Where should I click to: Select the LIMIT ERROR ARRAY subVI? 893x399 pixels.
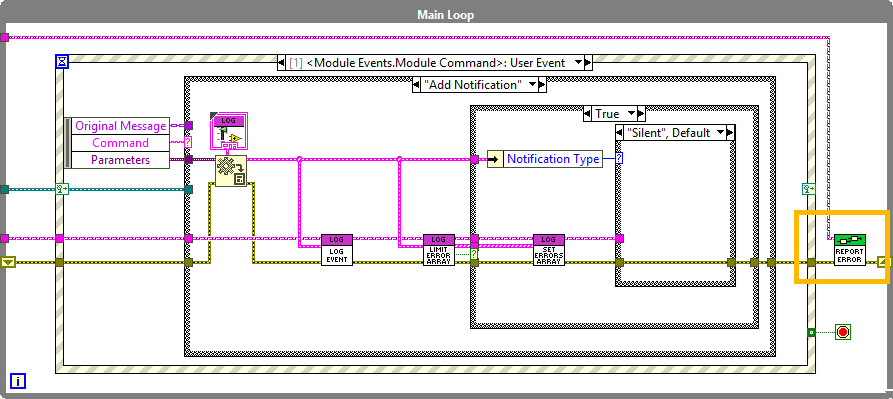439,250
